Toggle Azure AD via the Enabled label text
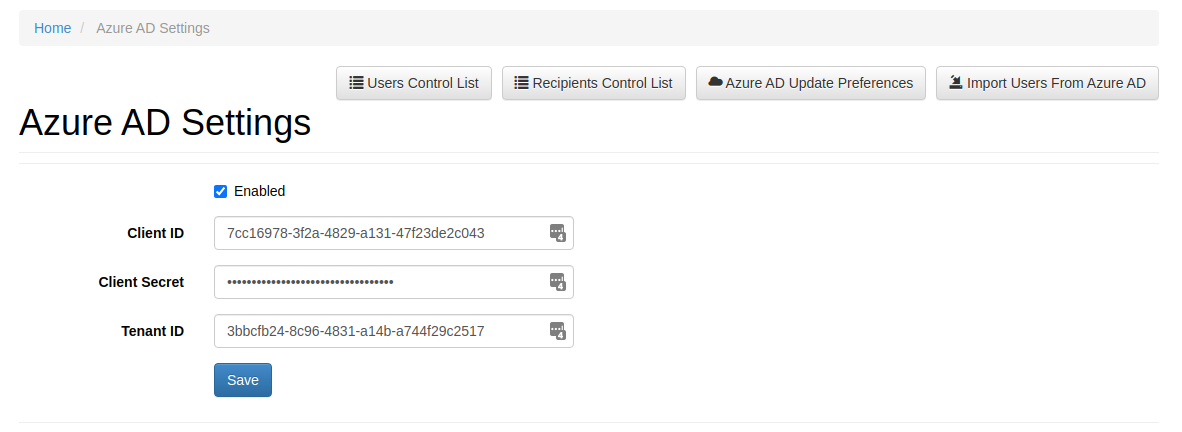This screenshot has width=1182, height=432. 259,191
